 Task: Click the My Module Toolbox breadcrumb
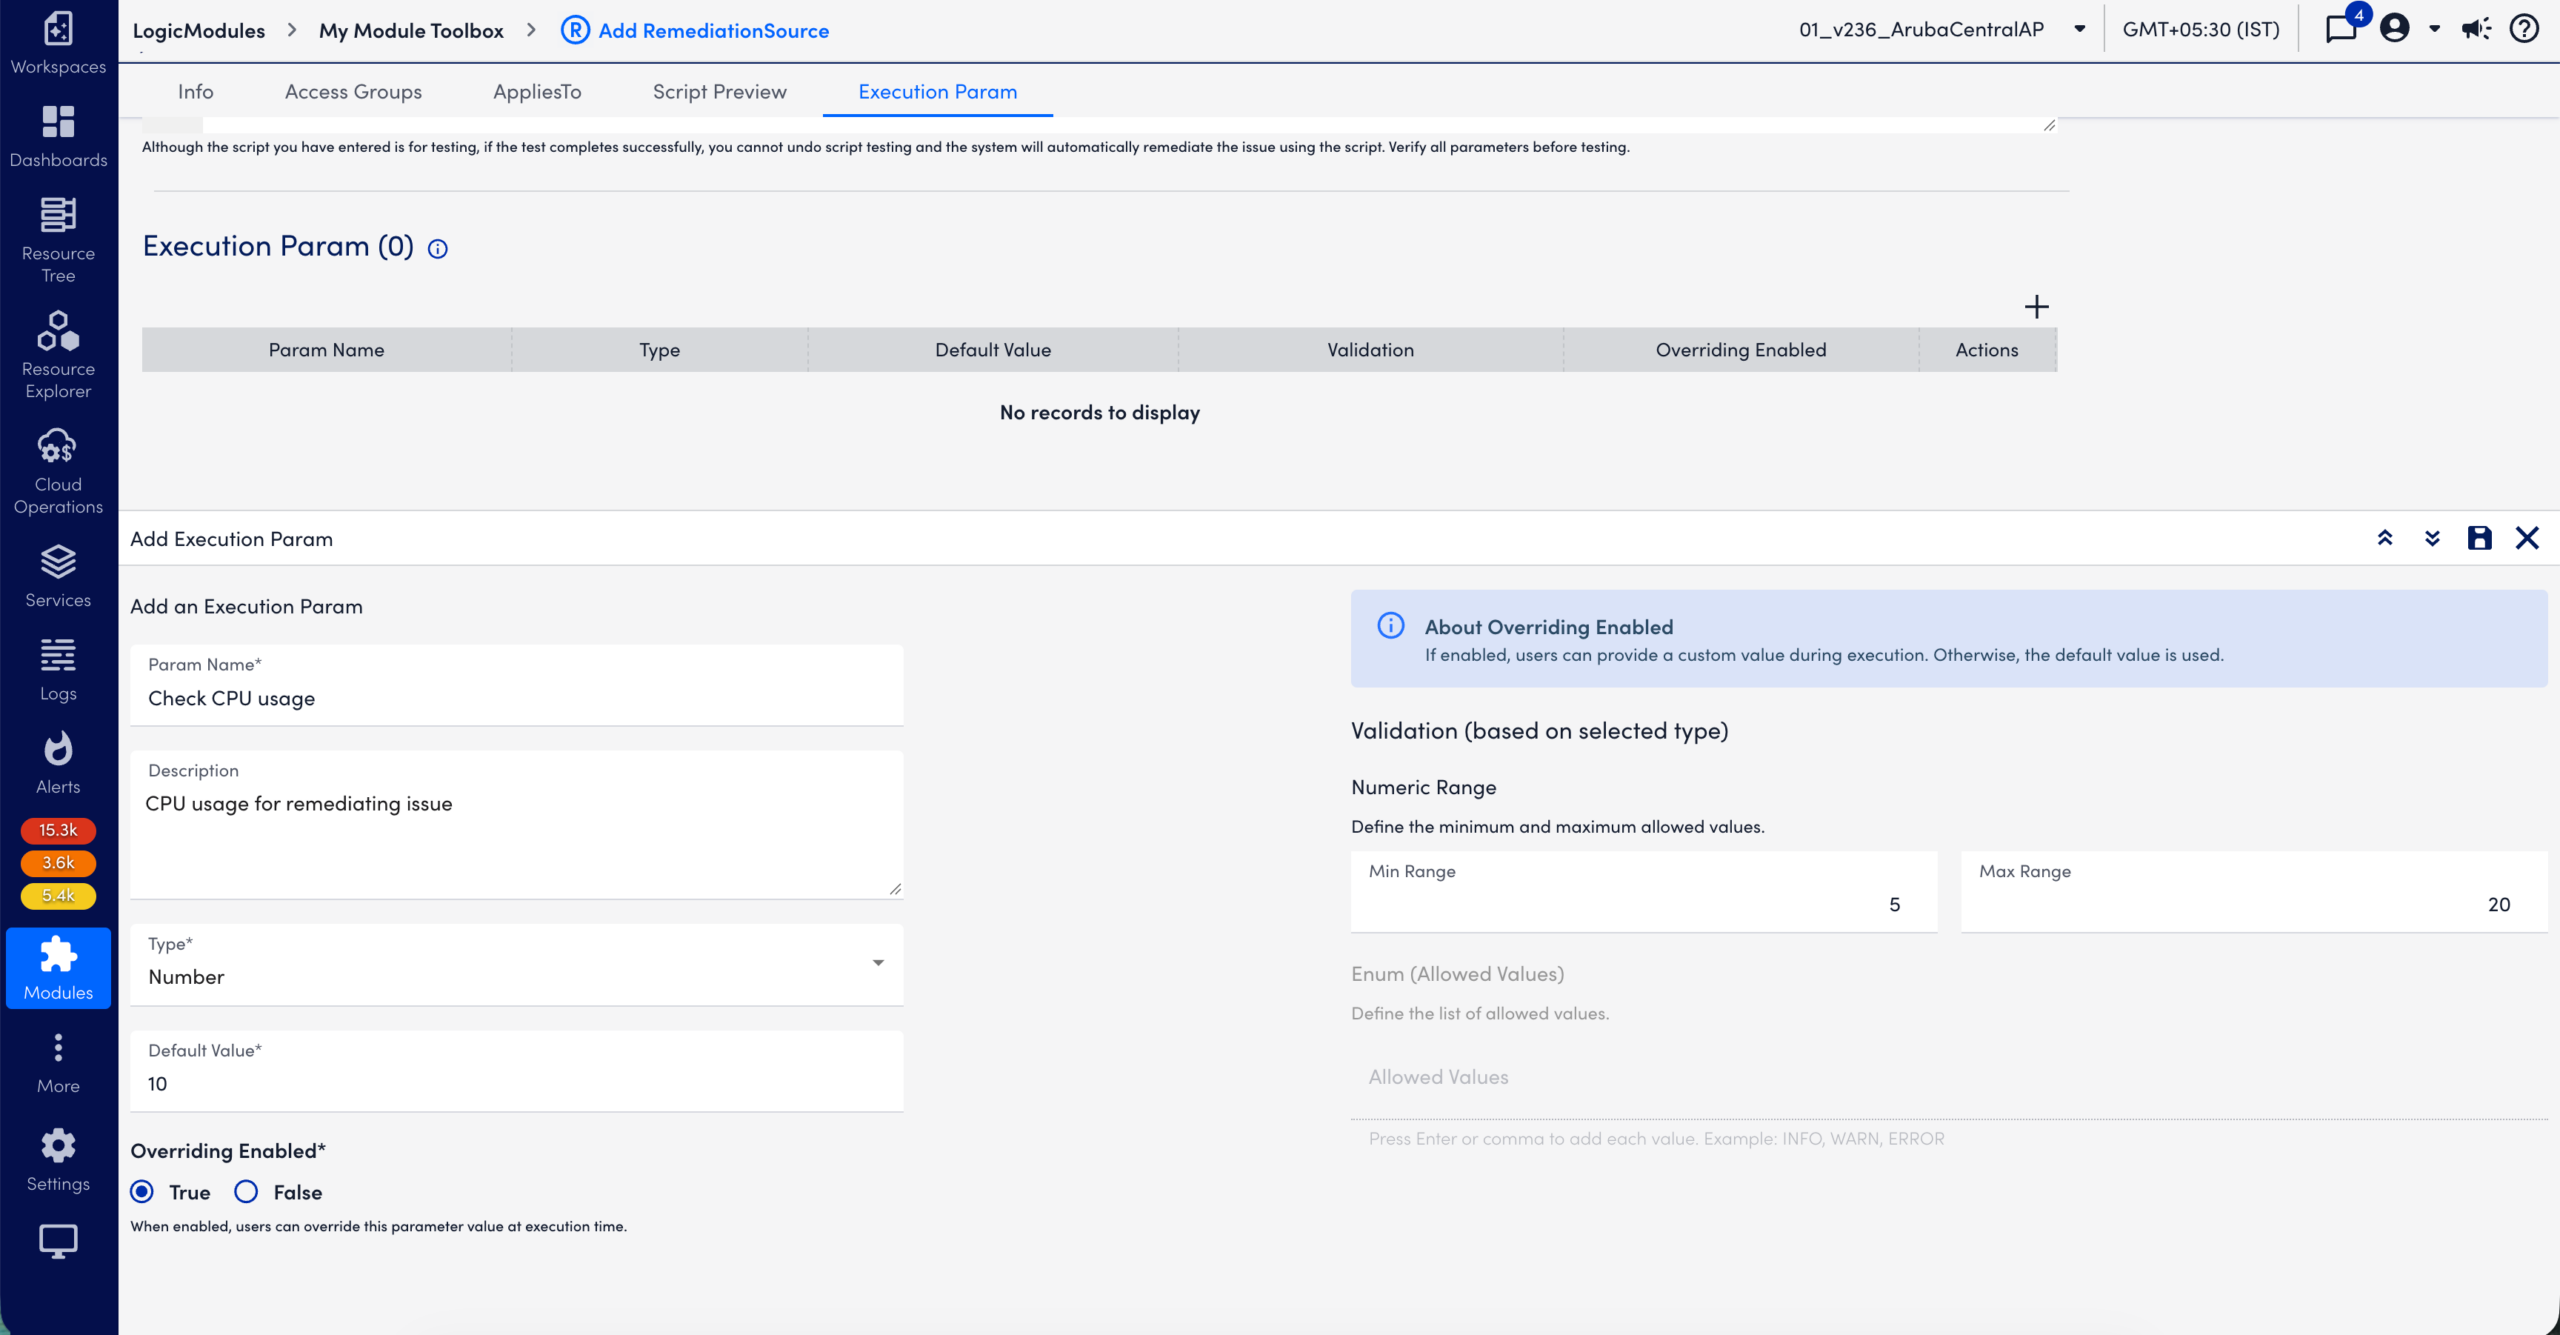[411, 30]
